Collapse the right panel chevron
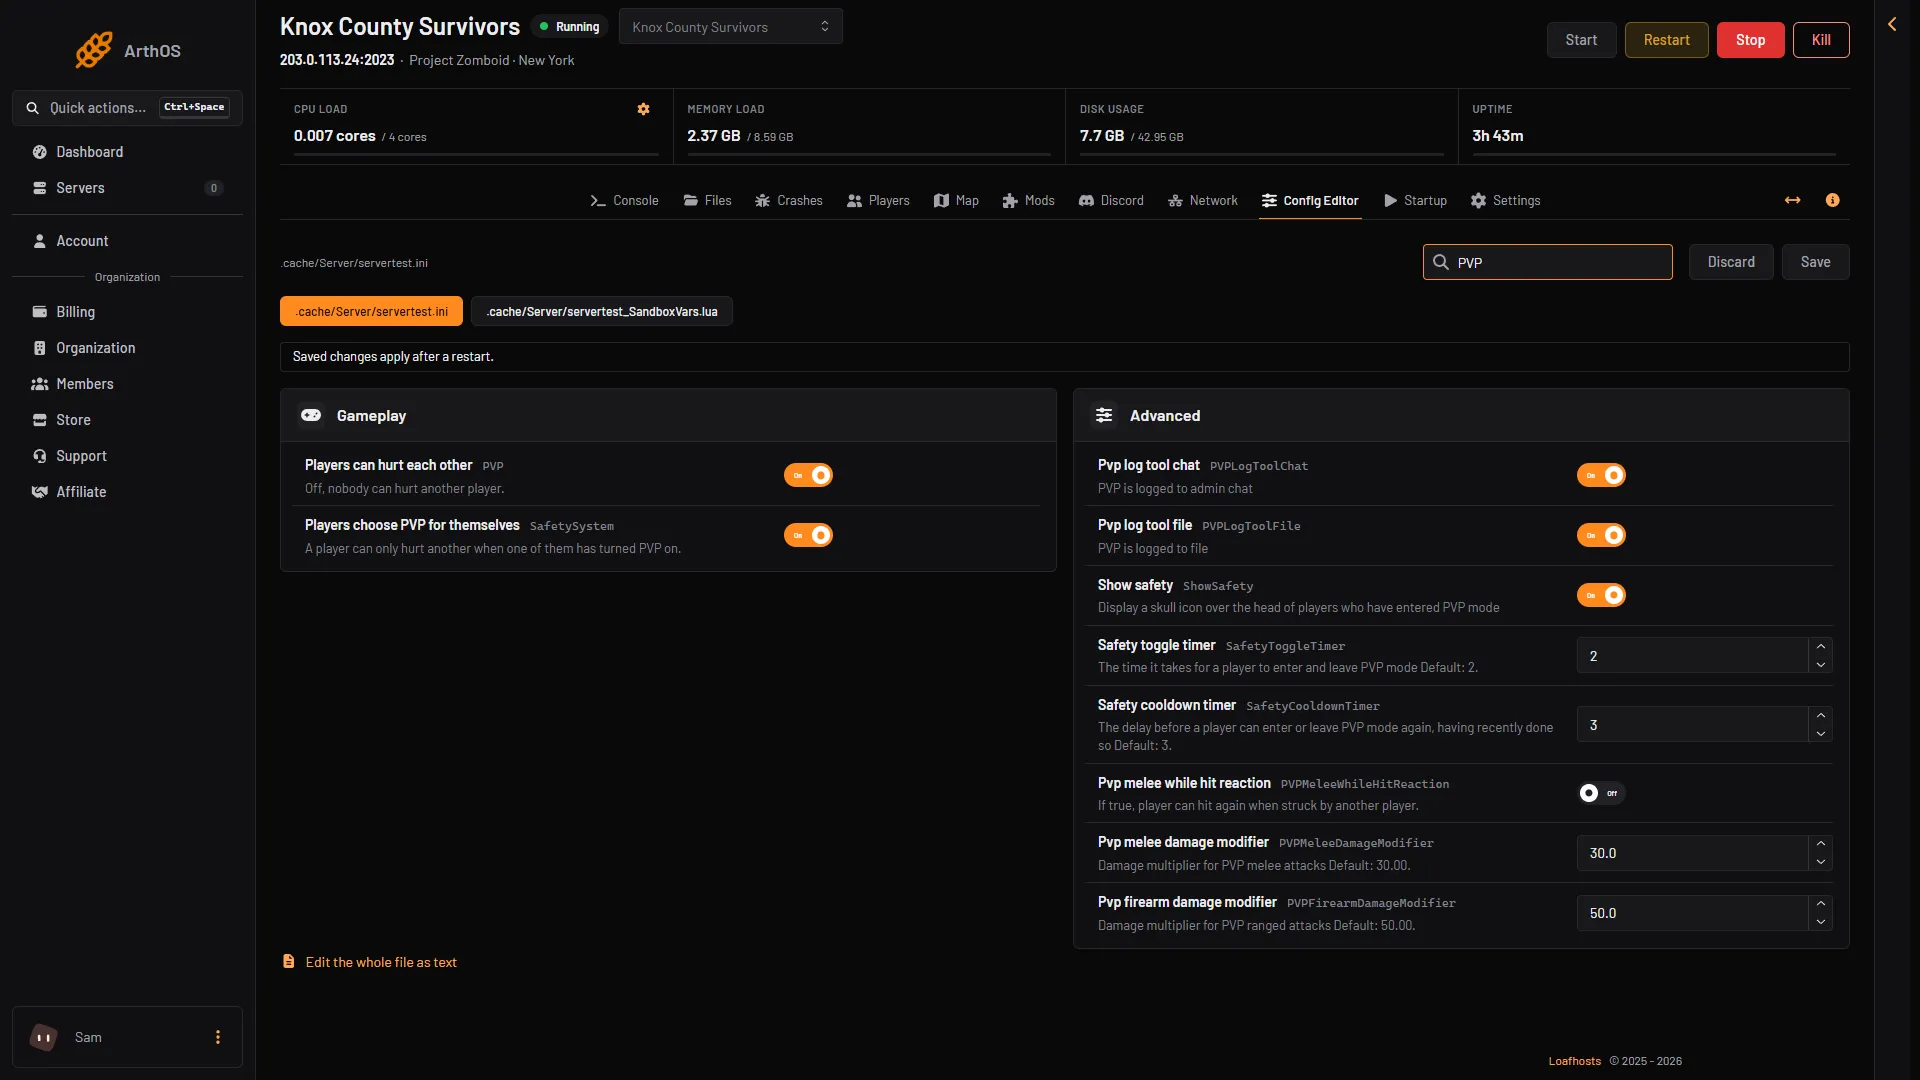Screen dimensions: 1920x1080 click(x=1892, y=24)
